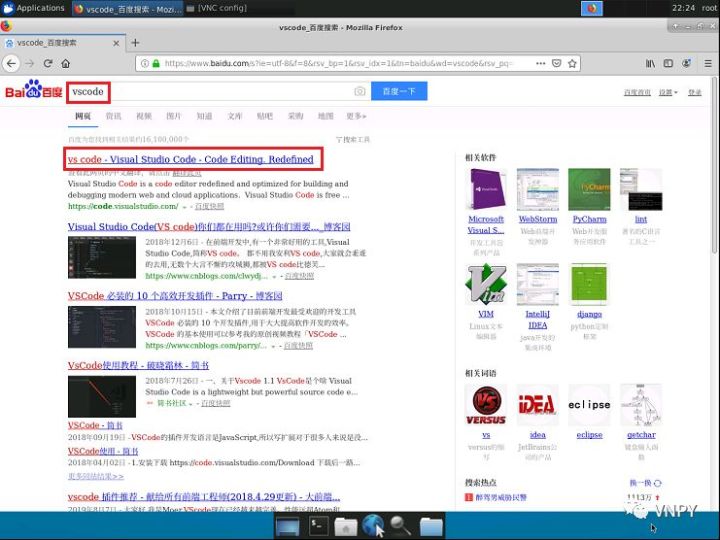Open Firefox account icon
The width and height of the screenshot is (720, 540).
pos(686,63)
